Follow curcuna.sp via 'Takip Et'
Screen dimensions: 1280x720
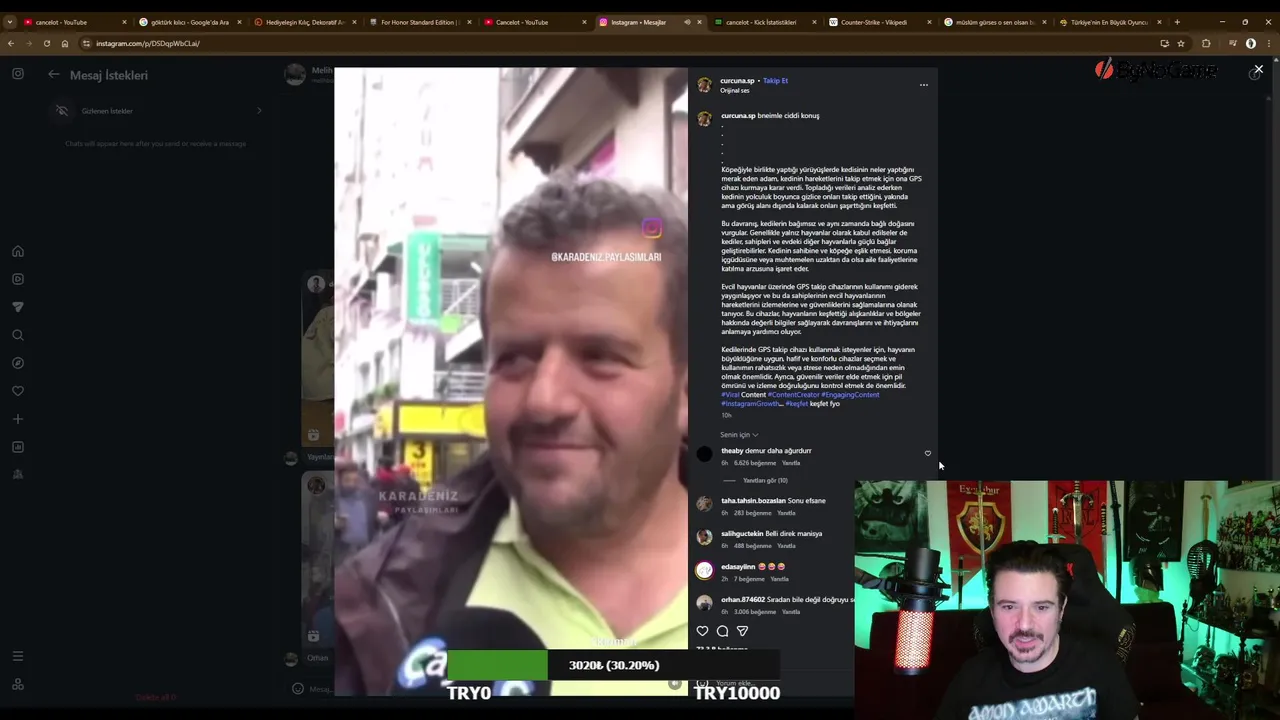[775, 81]
